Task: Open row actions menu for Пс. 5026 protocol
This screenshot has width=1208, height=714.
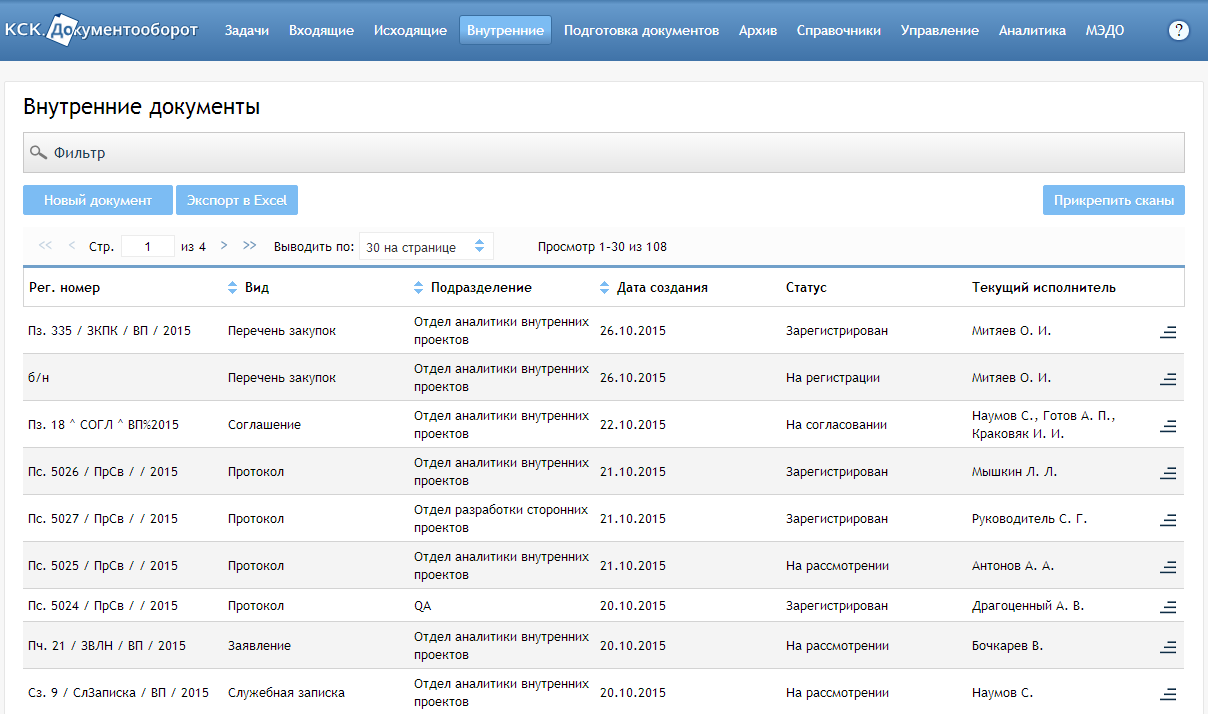Action: [1168, 473]
